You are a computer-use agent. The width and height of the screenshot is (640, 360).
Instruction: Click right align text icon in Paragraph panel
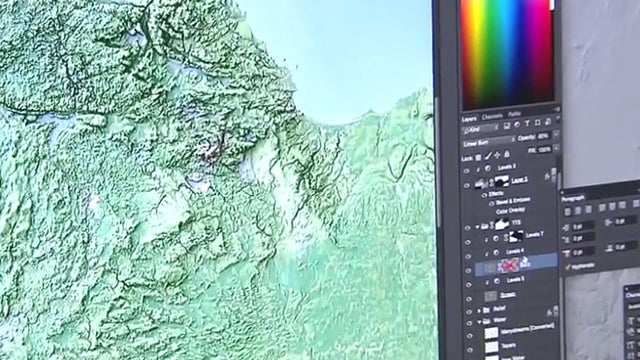(588, 209)
